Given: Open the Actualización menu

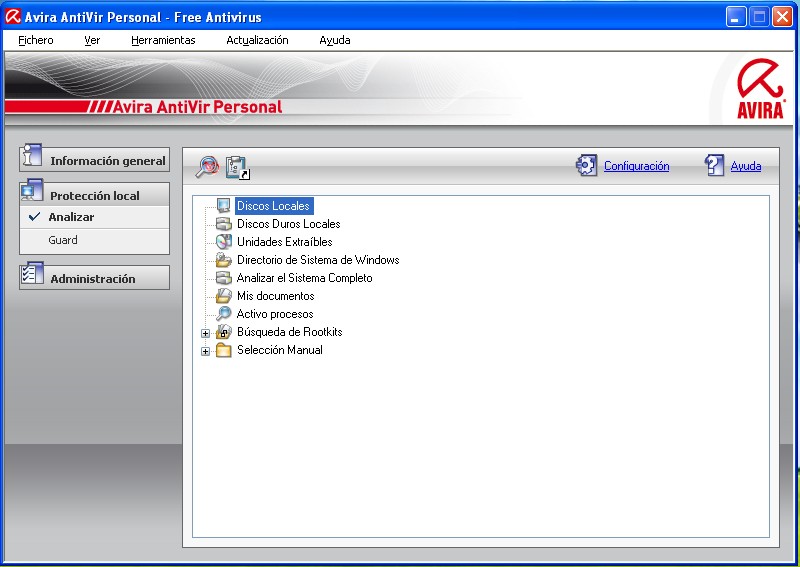Looking at the screenshot, I should (257, 40).
